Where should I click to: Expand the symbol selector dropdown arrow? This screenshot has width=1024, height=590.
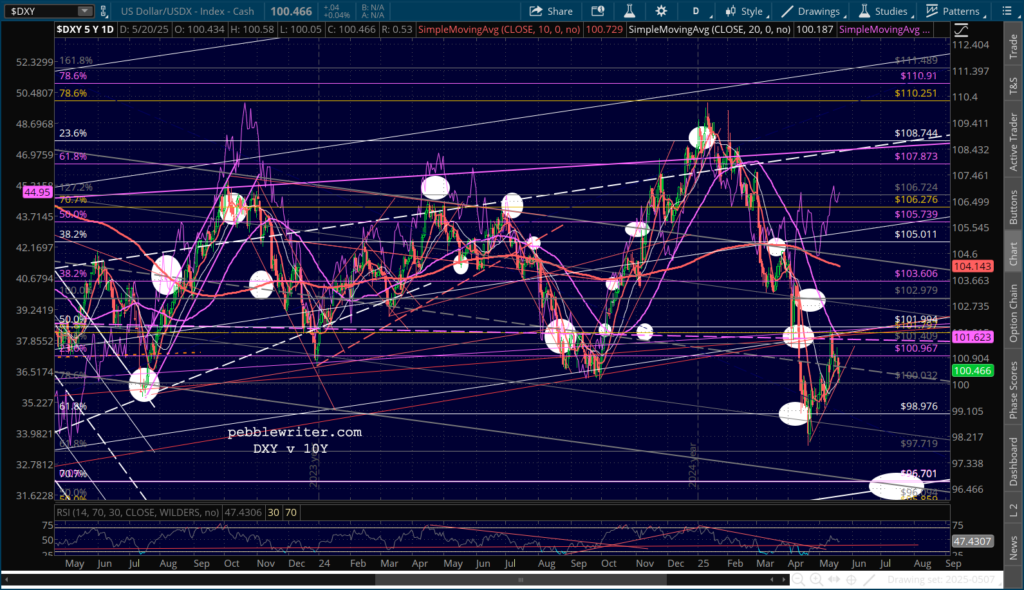[83, 11]
